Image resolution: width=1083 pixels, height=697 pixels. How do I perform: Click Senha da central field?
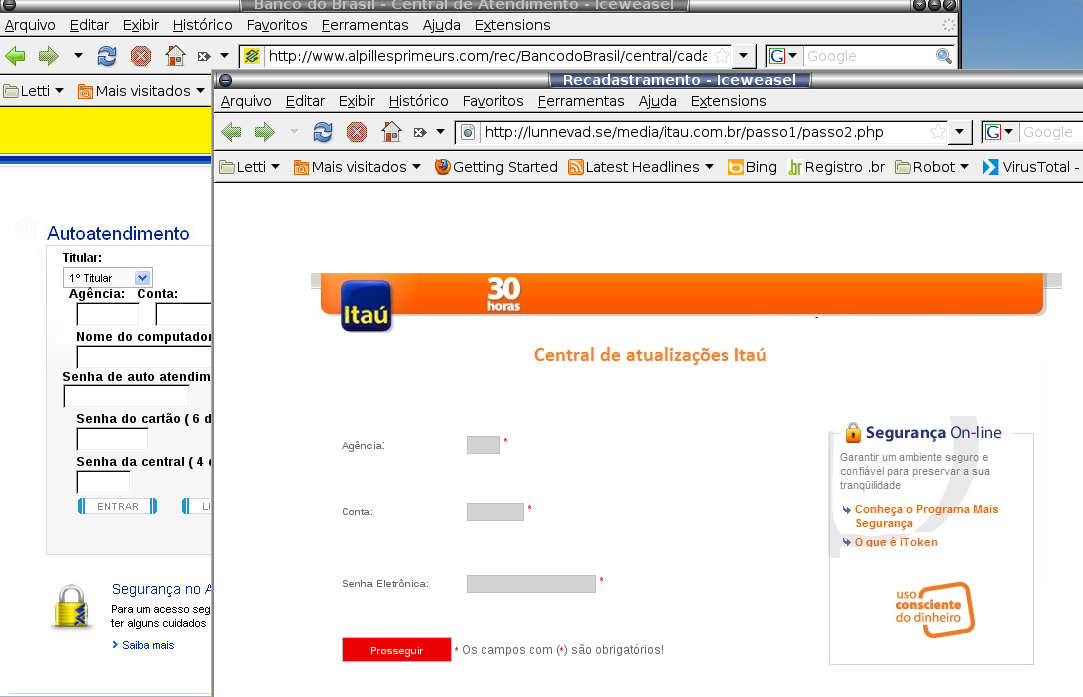[104, 482]
